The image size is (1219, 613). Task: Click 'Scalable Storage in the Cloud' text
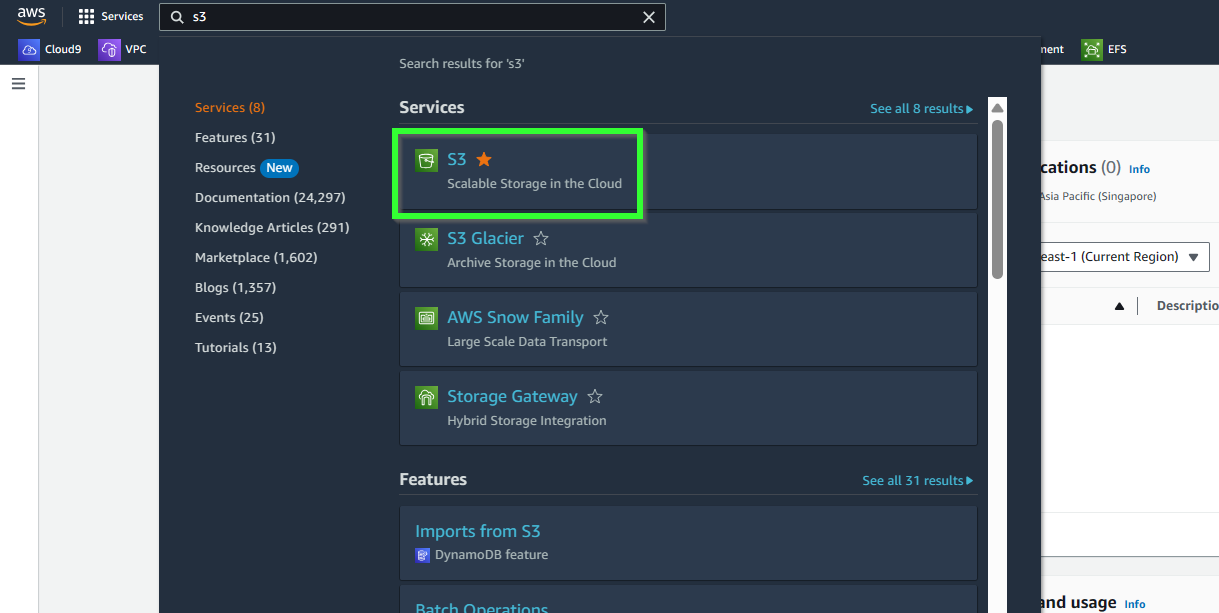pyautogui.click(x=535, y=184)
